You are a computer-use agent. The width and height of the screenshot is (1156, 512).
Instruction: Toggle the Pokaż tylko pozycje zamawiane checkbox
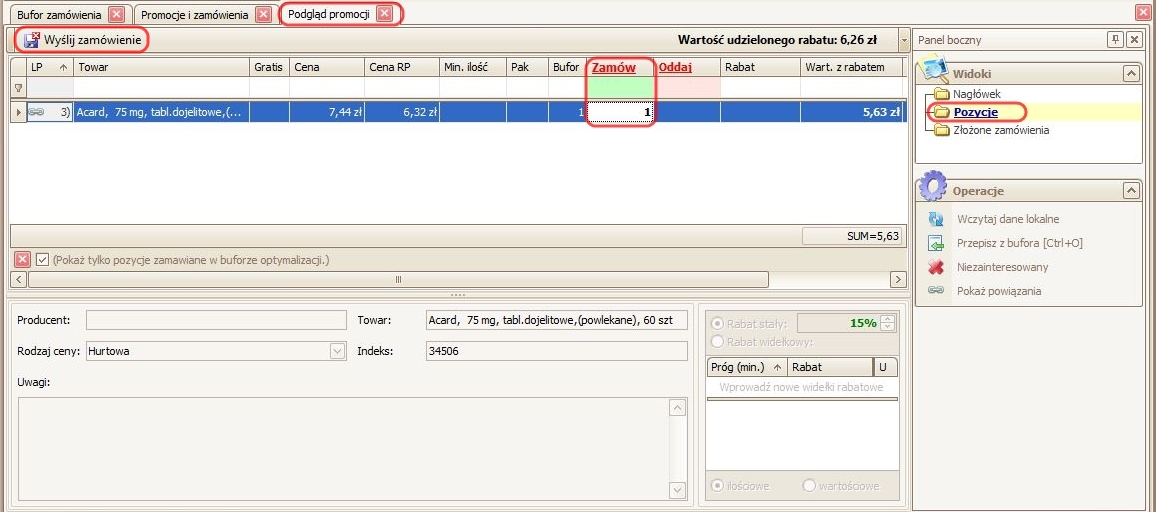pos(42,260)
